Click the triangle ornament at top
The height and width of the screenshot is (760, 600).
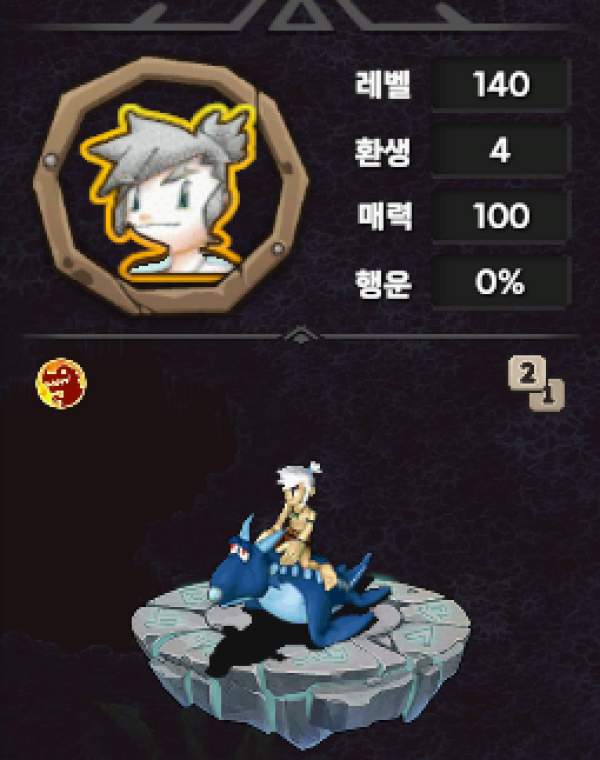(298, 15)
